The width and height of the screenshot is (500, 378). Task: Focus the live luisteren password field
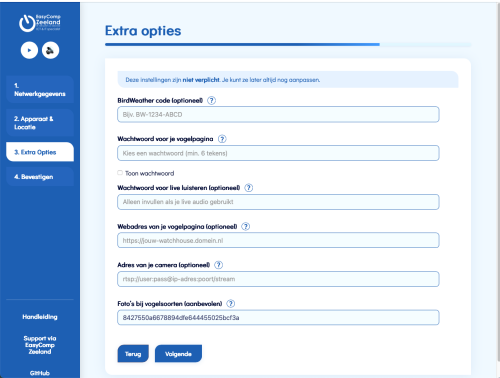click(x=278, y=202)
